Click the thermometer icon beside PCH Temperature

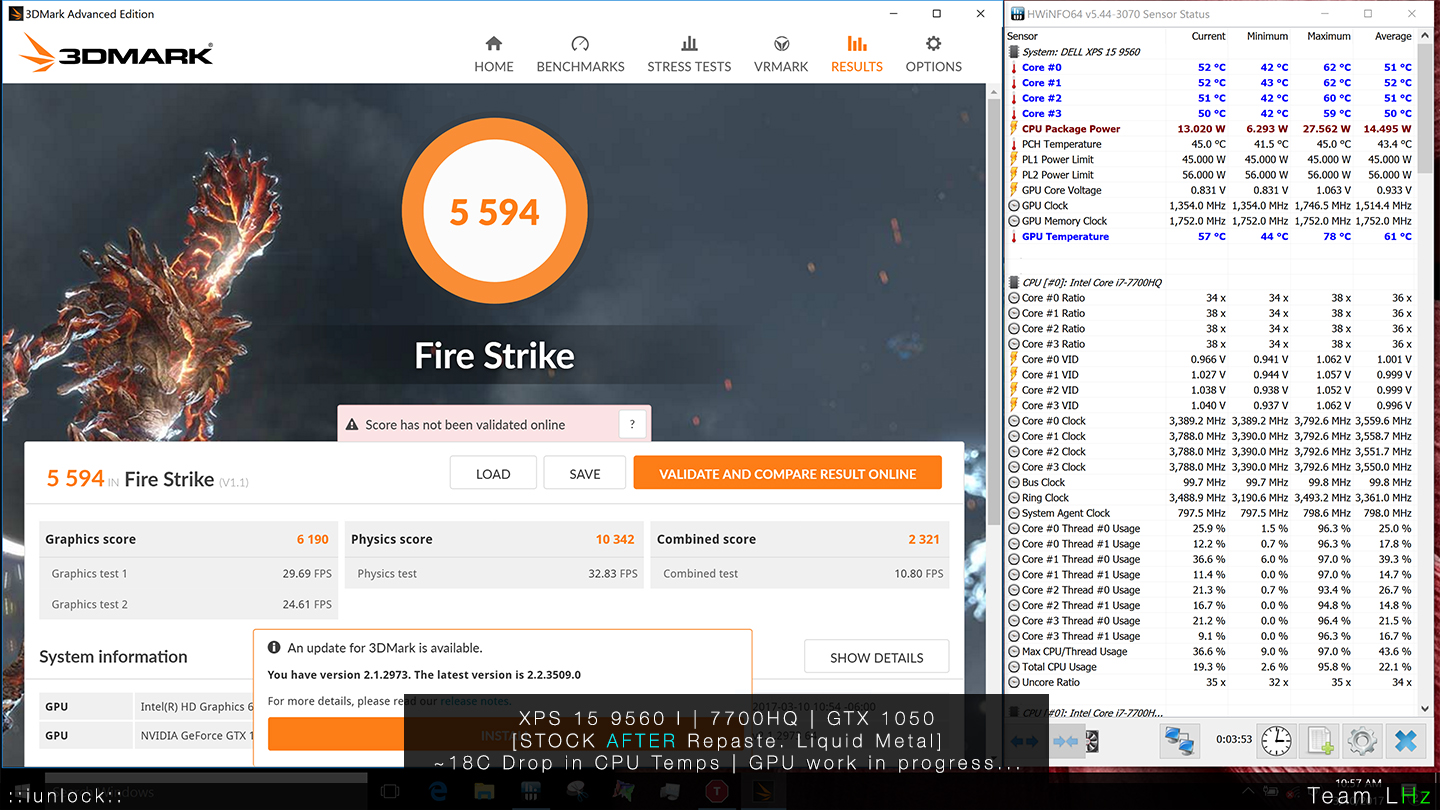(x=1014, y=144)
